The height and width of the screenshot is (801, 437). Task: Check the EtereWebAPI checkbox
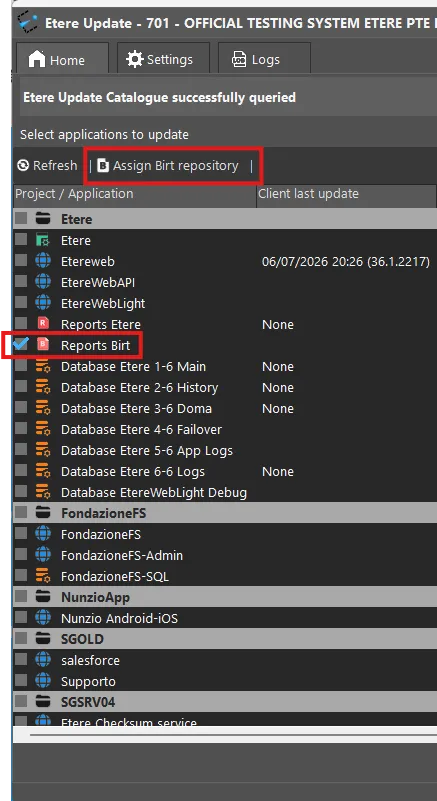tap(21, 281)
